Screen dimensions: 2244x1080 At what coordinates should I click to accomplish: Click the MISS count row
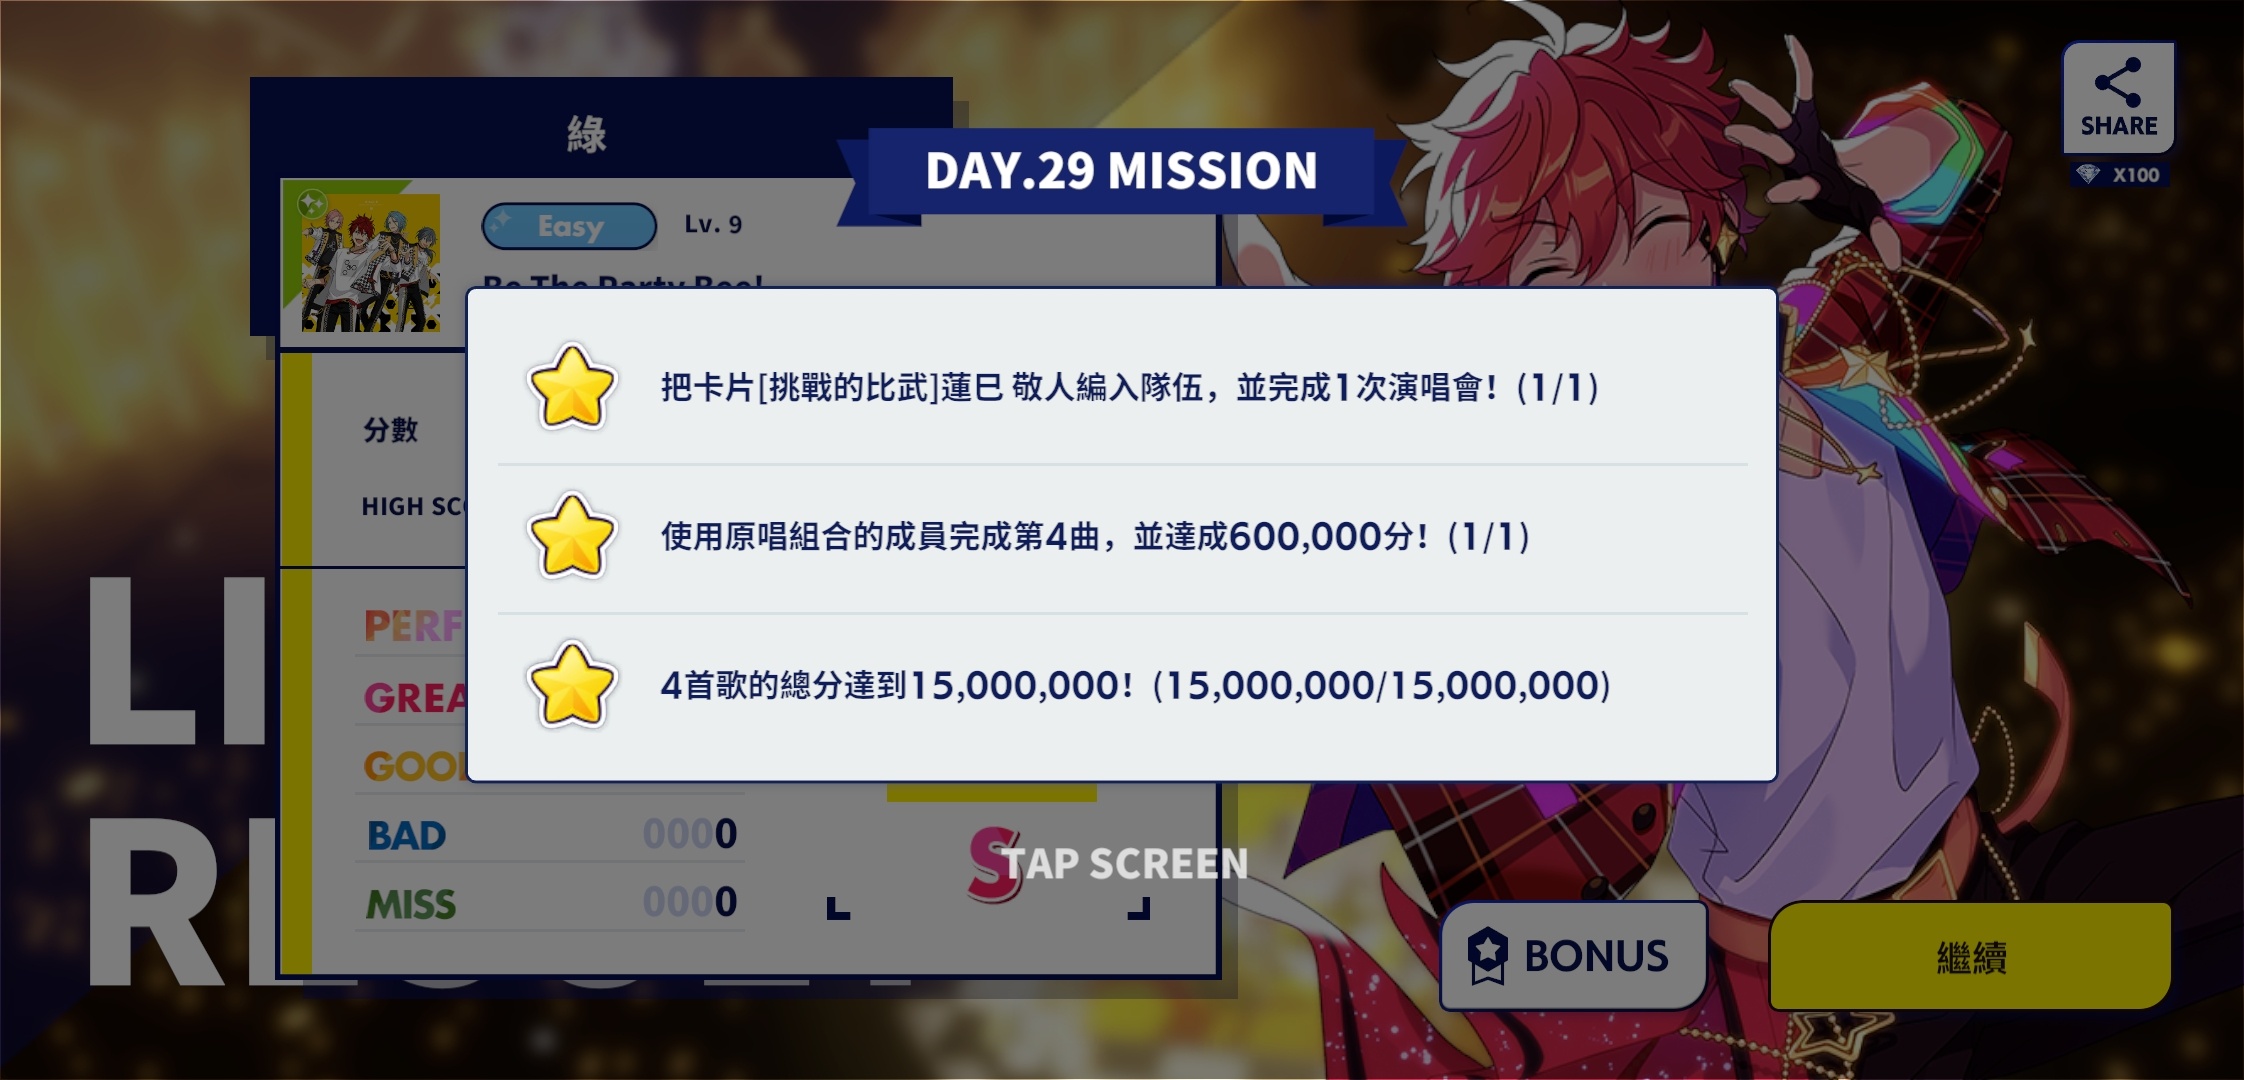click(550, 903)
